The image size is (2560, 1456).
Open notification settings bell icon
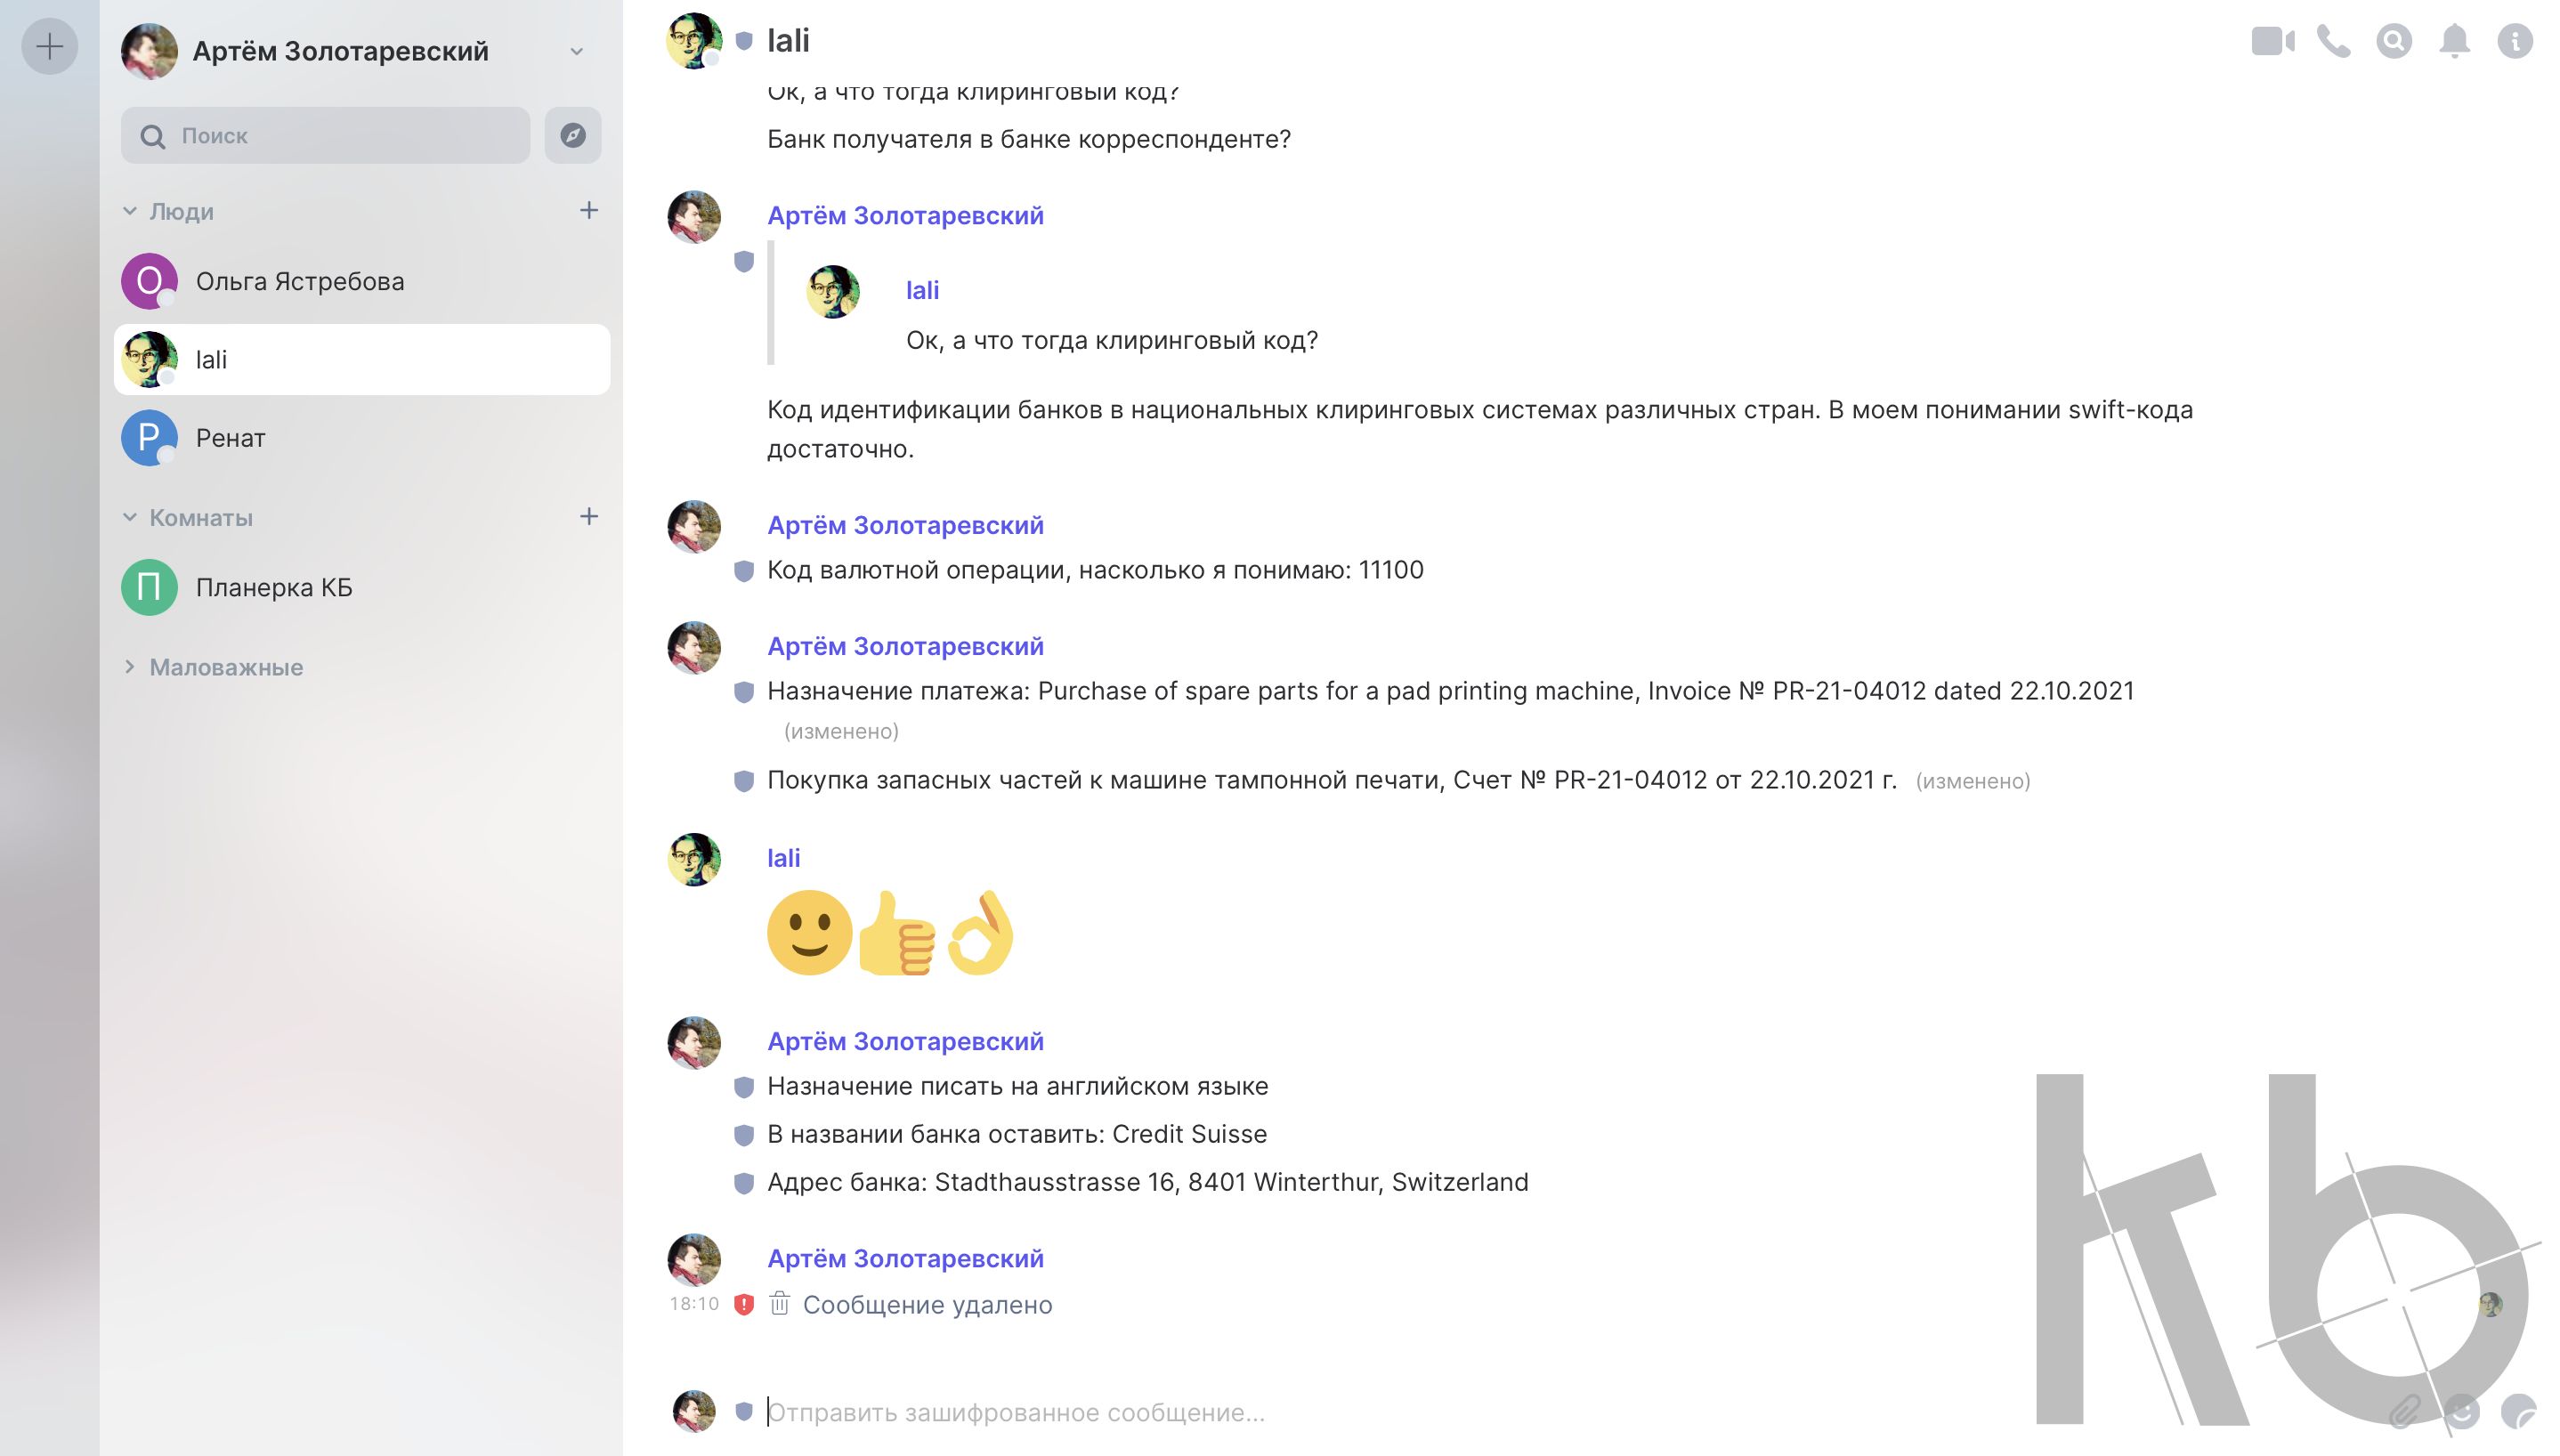point(2454,41)
